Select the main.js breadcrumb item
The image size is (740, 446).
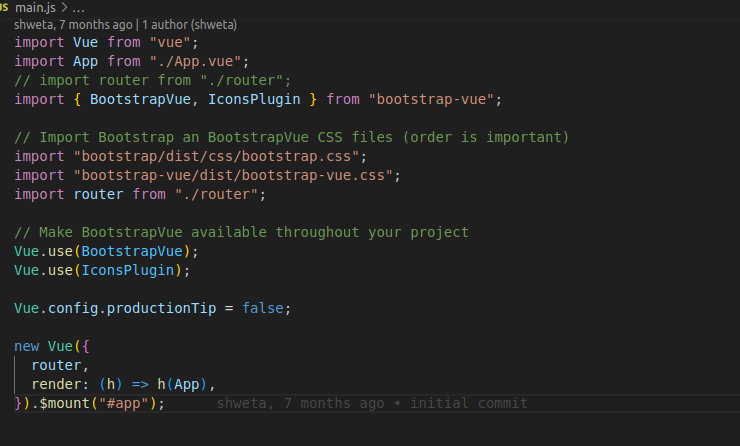point(36,8)
